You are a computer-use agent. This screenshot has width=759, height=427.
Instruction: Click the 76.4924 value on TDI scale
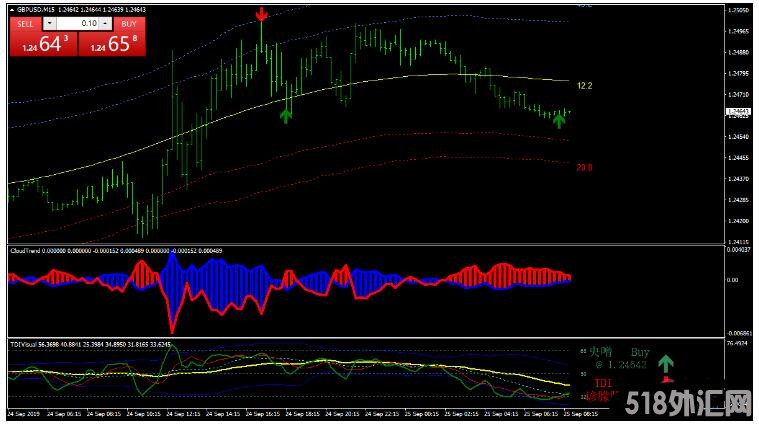click(x=737, y=343)
